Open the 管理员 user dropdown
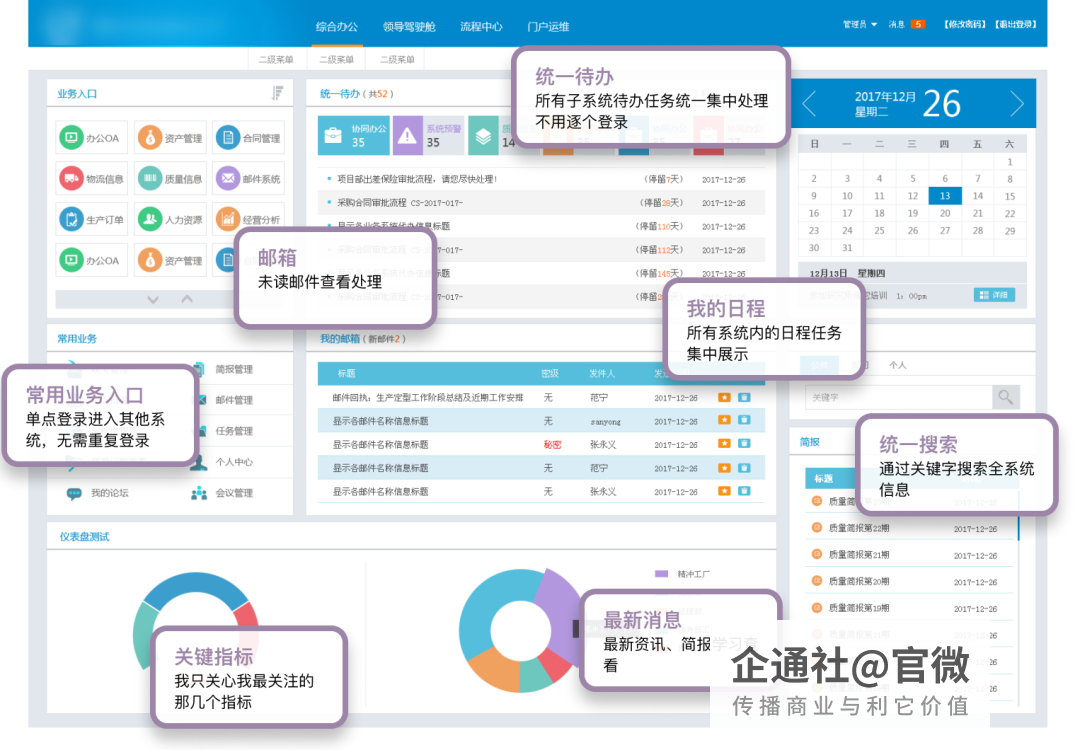This screenshot has height=750, width=1080. coord(859,24)
